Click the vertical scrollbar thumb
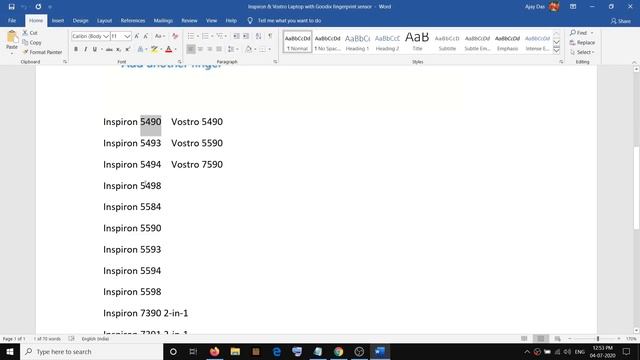Image resolution: width=640 pixels, height=360 pixels. click(x=636, y=187)
